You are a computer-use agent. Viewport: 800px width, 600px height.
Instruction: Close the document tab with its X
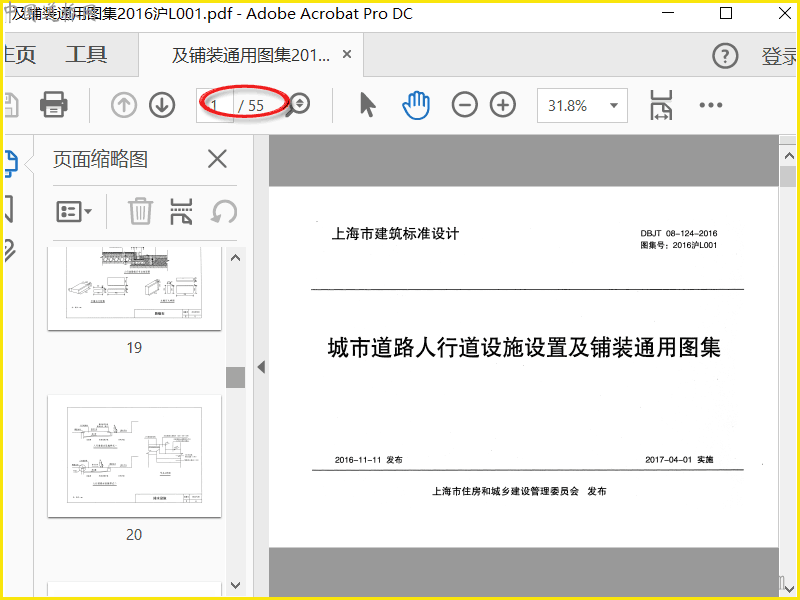click(347, 54)
